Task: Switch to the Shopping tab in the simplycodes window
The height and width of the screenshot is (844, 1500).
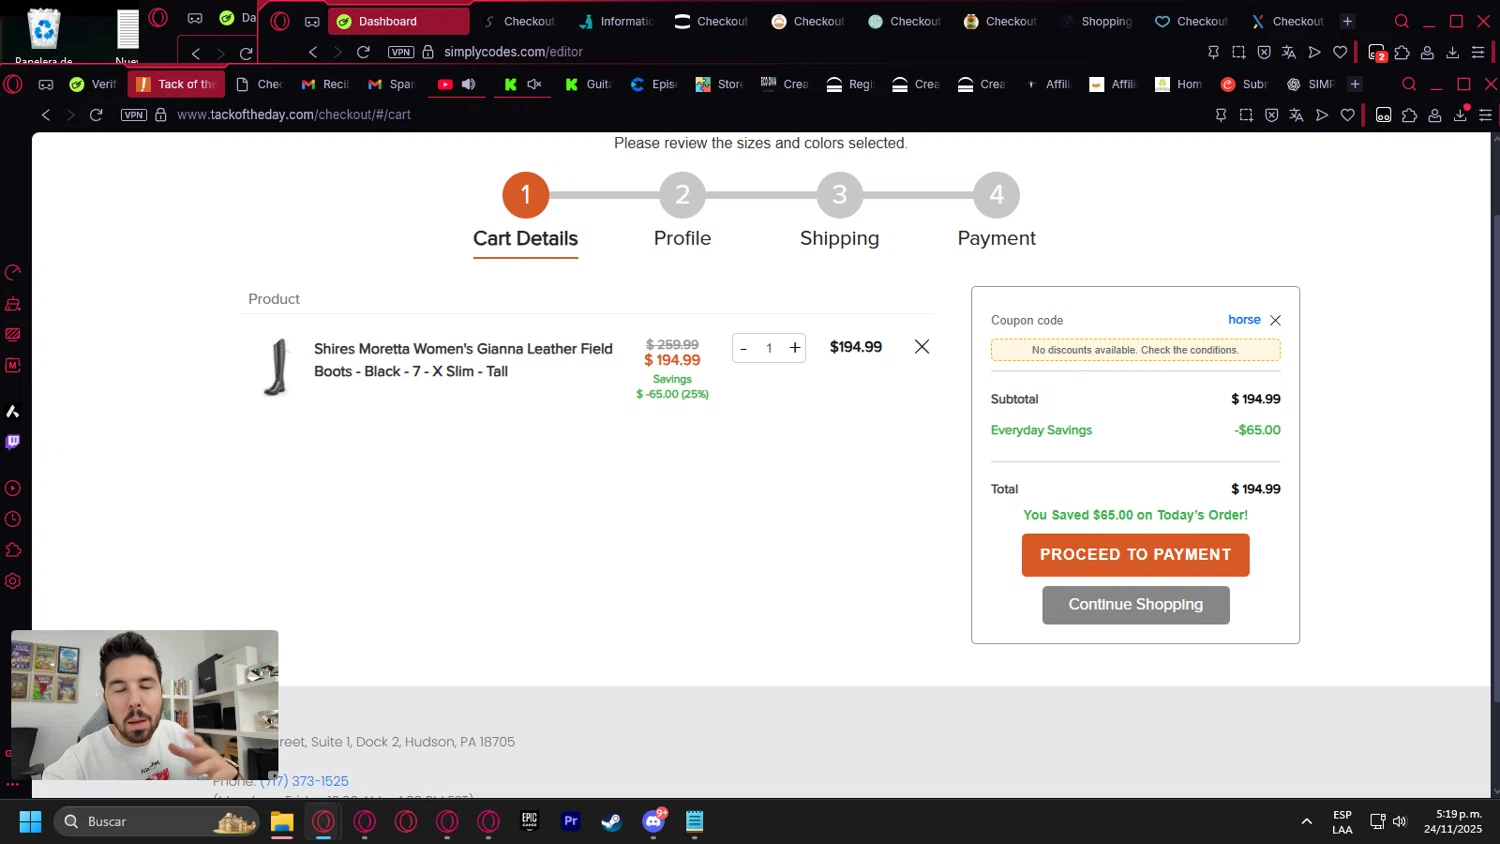Action: (1095, 21)
